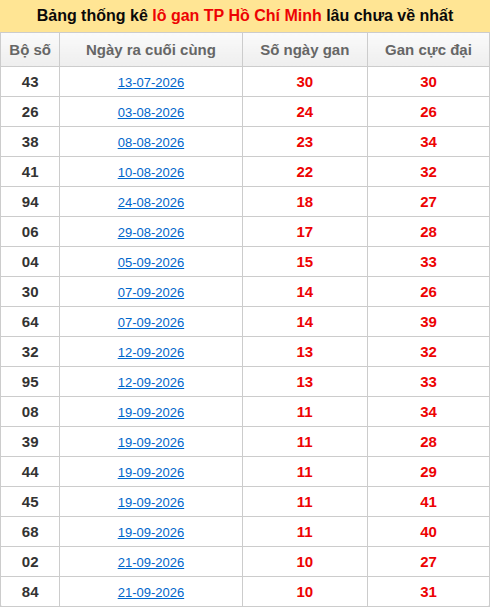Click the 08-08-2026 link for number 38
The height and width of the screenshot is (607, 490).
[151, 142]
